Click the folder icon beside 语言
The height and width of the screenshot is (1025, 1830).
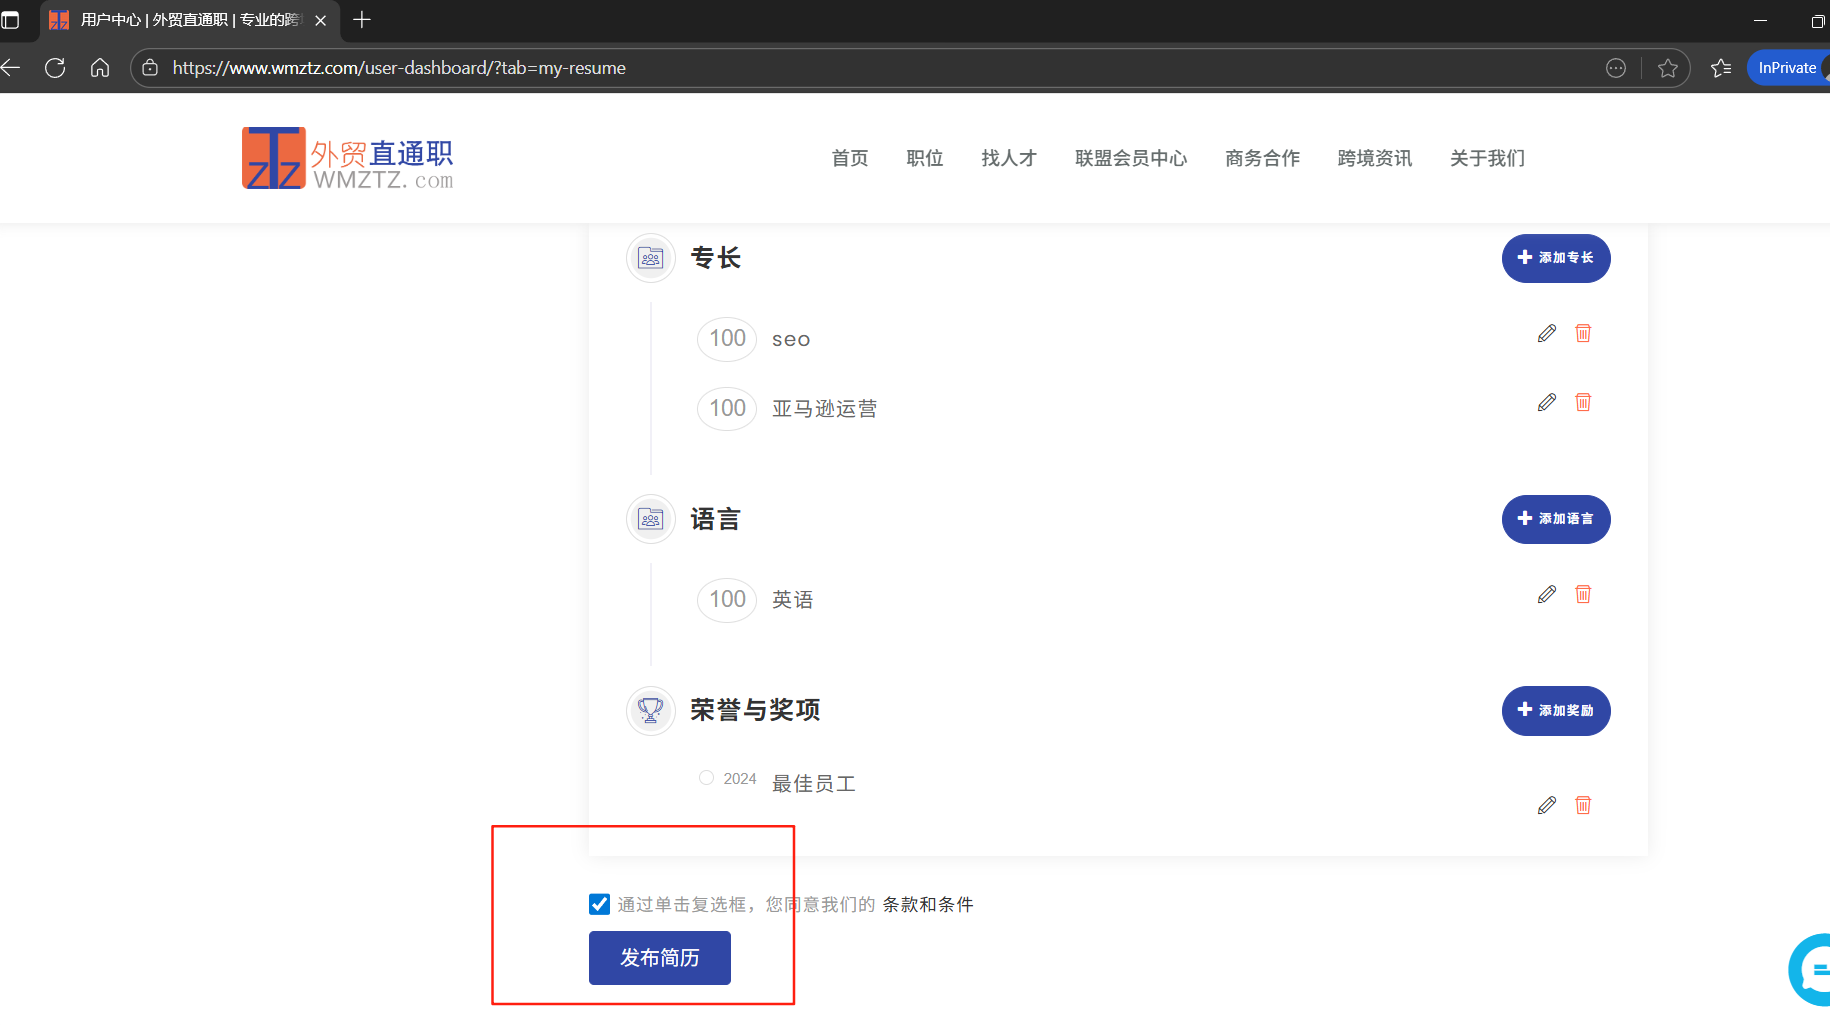tap(651, 519)
